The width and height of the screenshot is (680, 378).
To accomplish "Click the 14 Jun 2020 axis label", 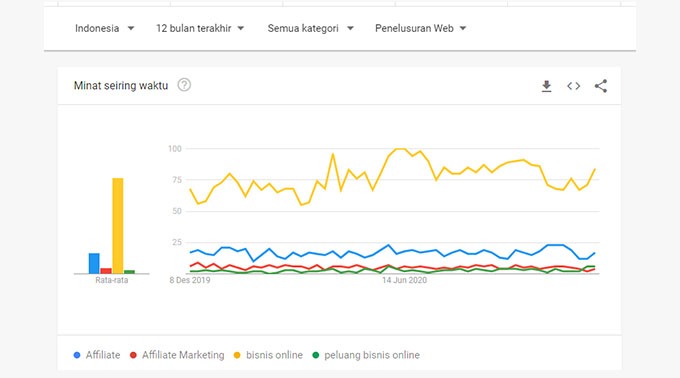I will tap(404, 280).
